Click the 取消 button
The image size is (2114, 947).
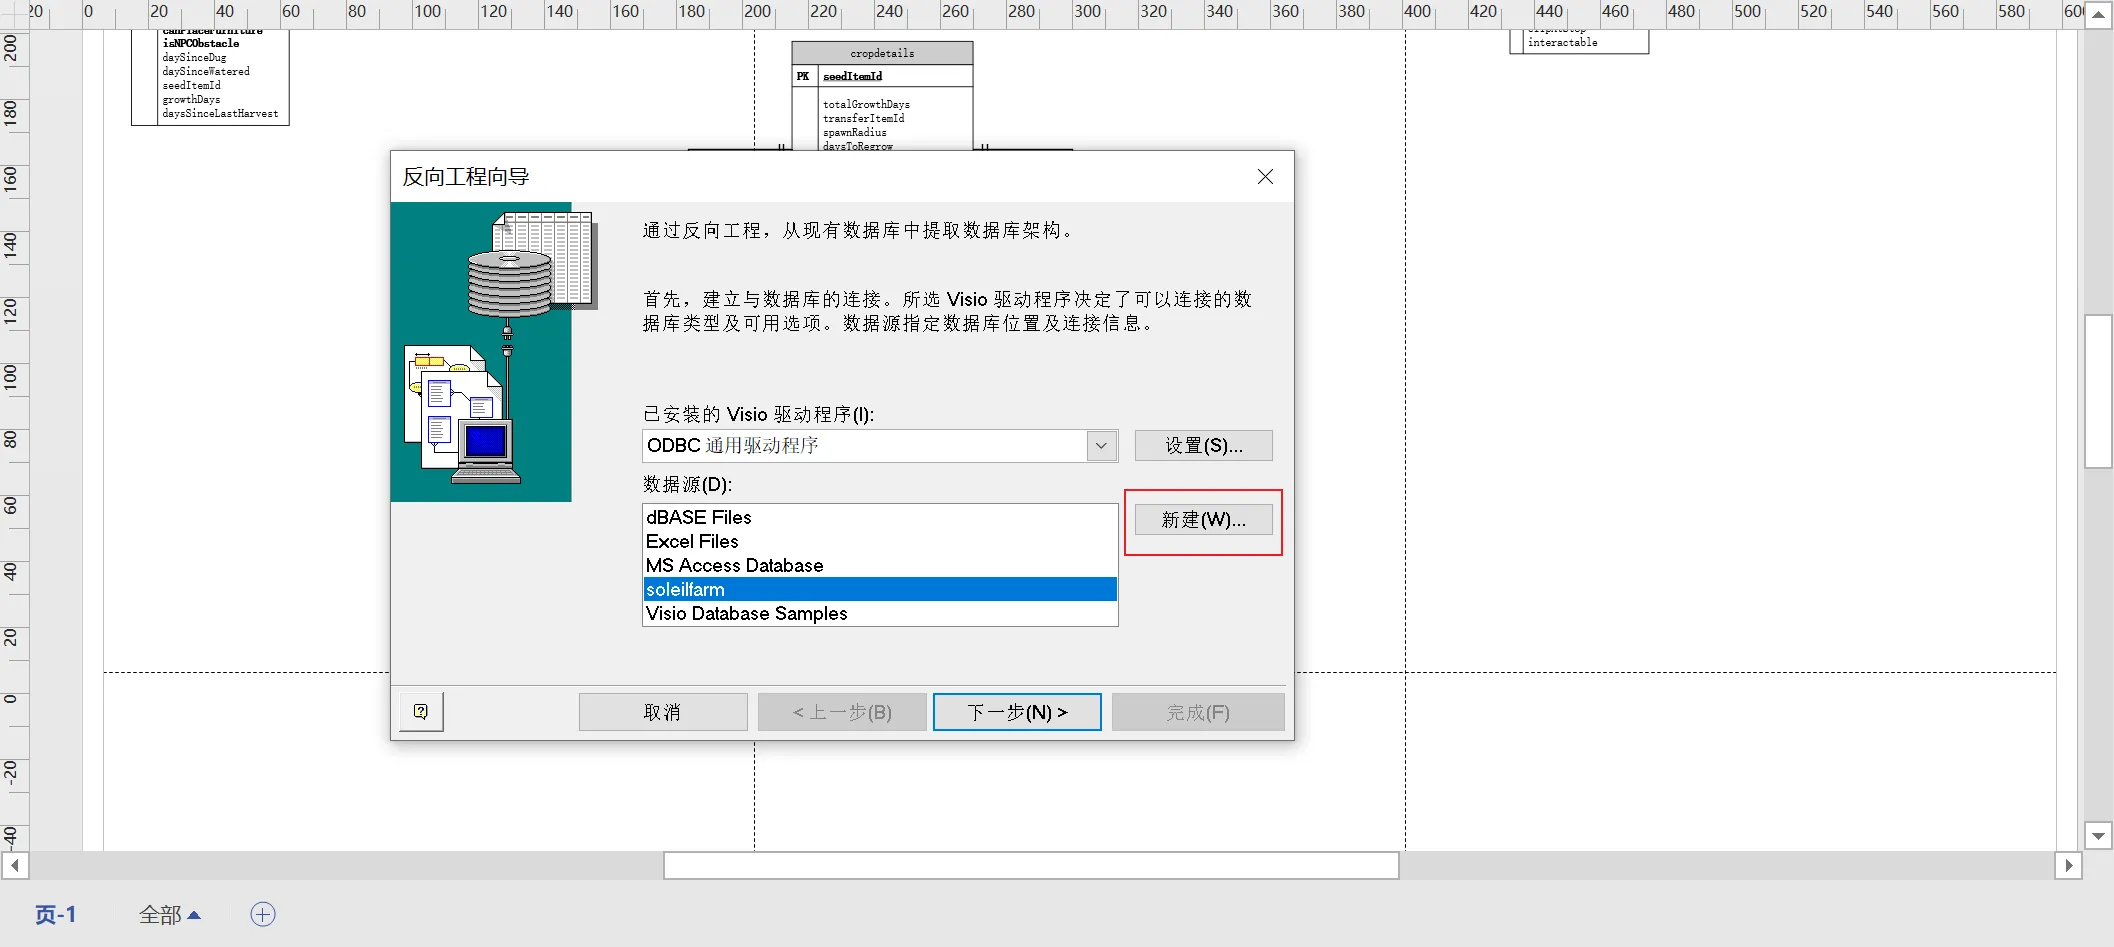663,712
